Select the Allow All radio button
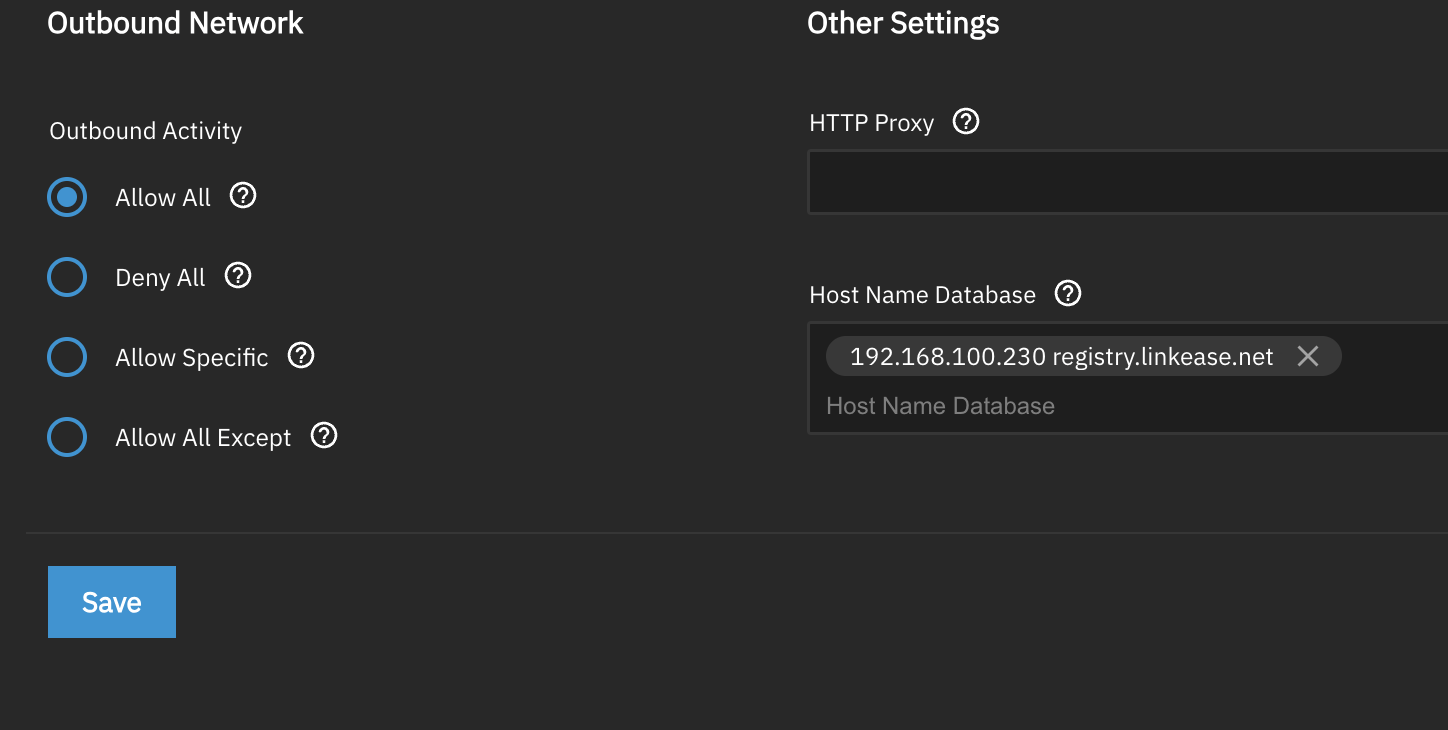 point(67,197)
